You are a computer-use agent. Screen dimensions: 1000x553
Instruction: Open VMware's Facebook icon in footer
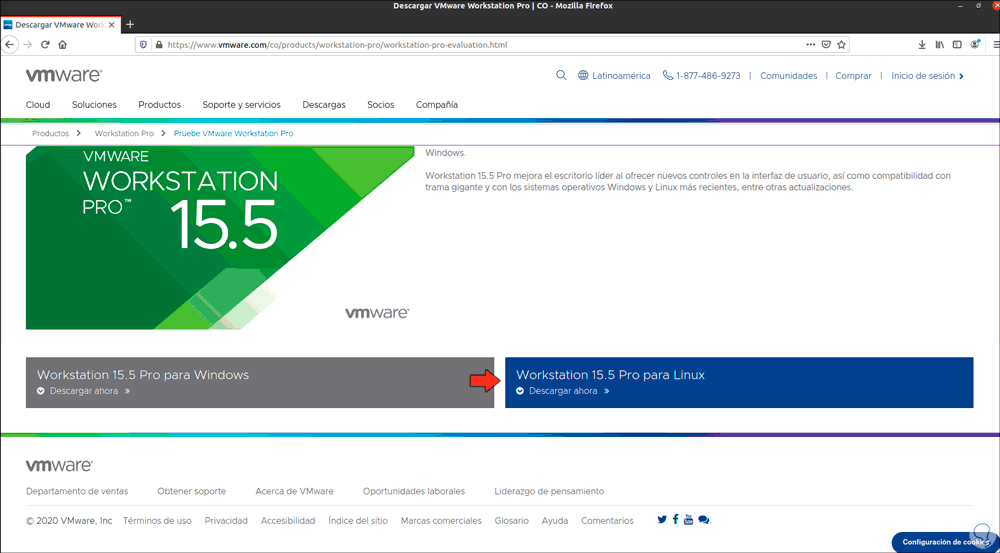pyautogui.click(x=675, y=519)
